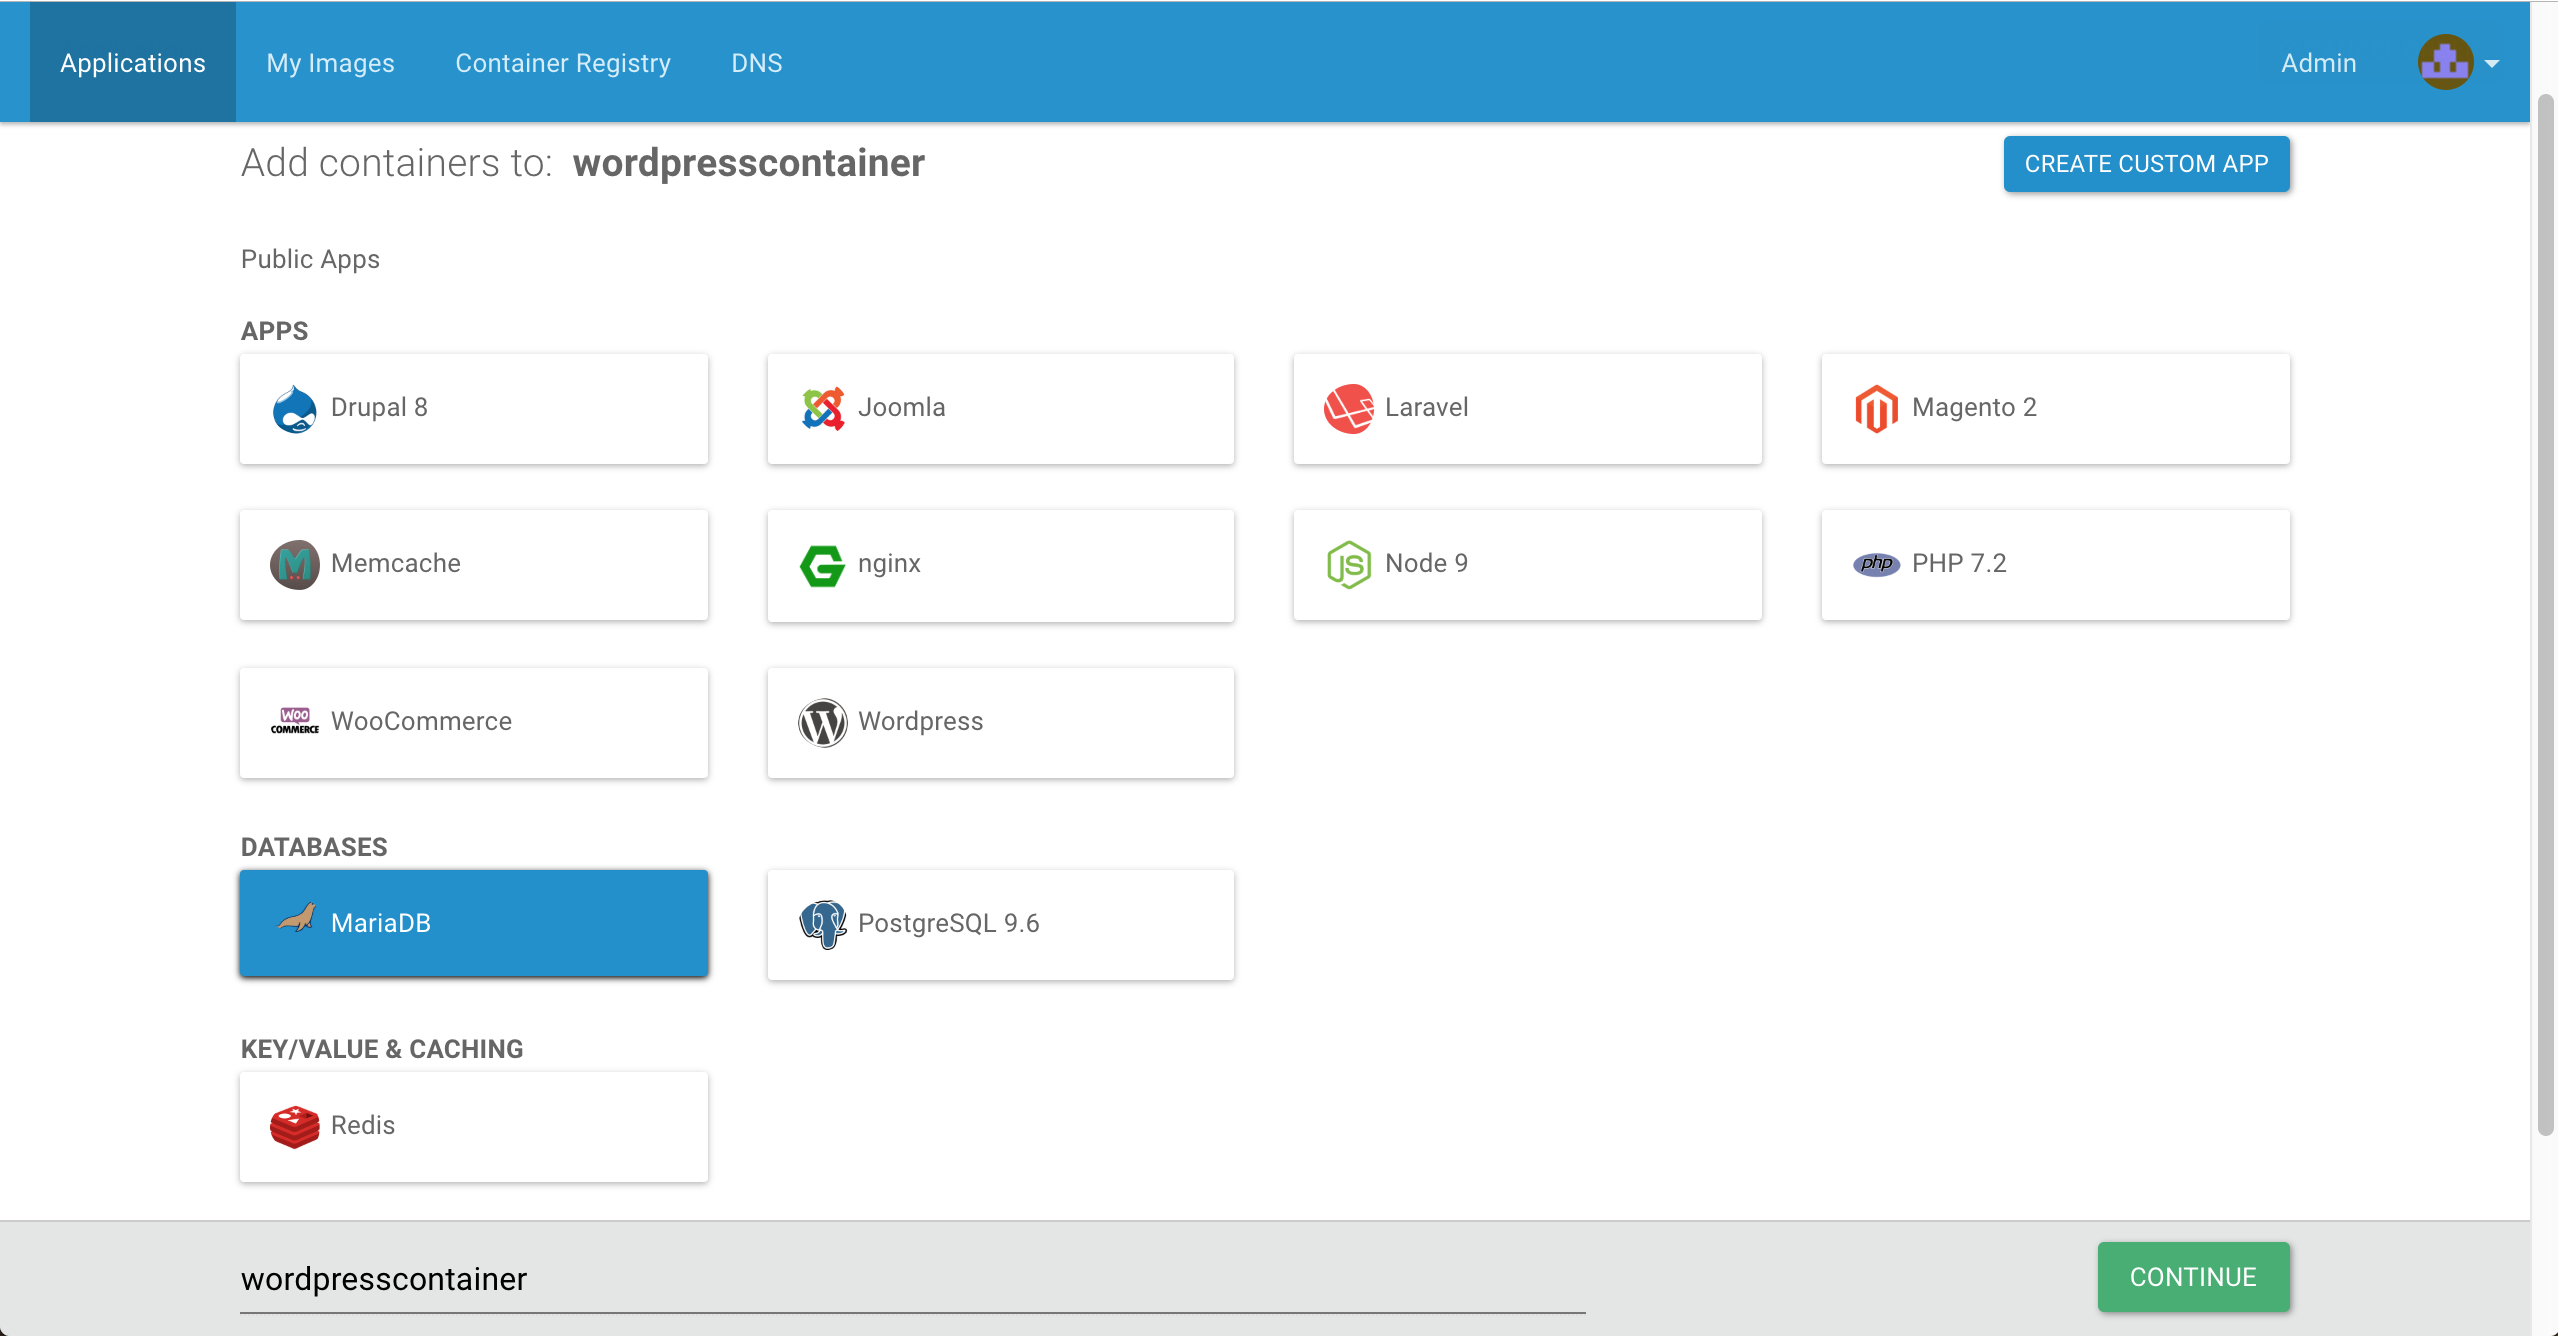Image resolution: width=2558 pixels, height=1336 pixels.
Task: Select the MariaDB label
Action: point(380,923)
